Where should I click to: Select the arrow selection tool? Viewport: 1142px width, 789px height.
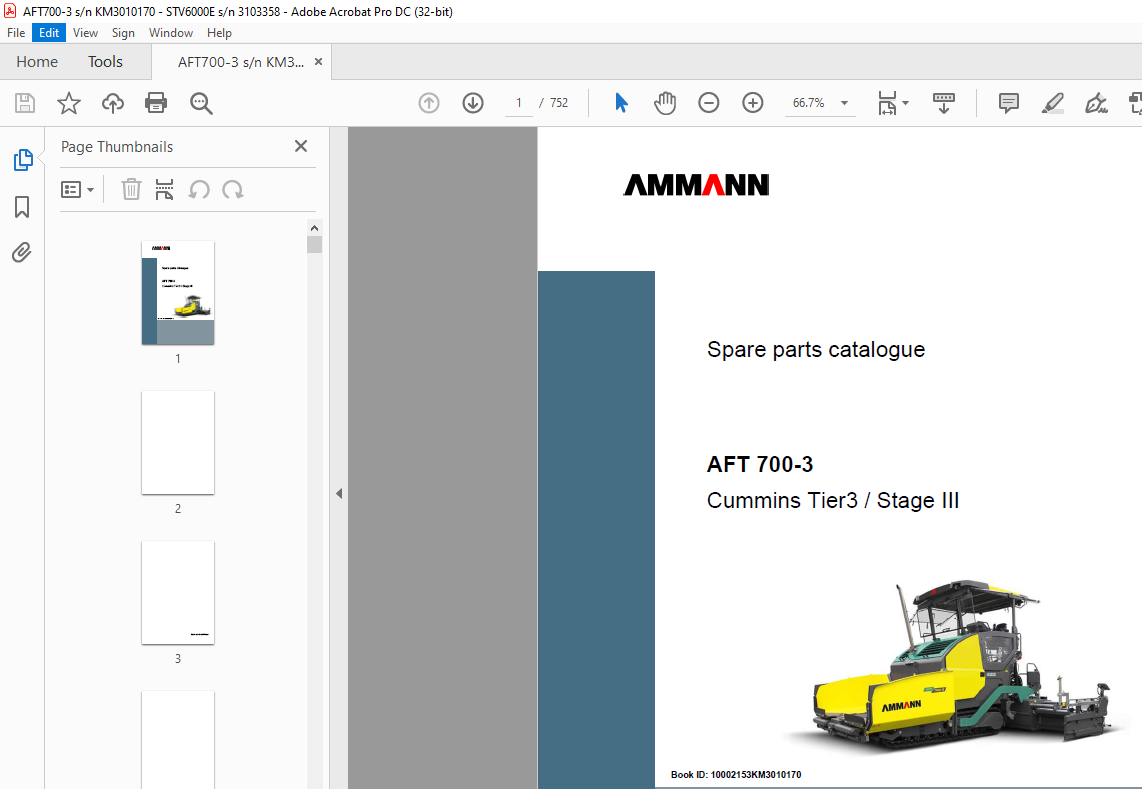tap(621, 103)
